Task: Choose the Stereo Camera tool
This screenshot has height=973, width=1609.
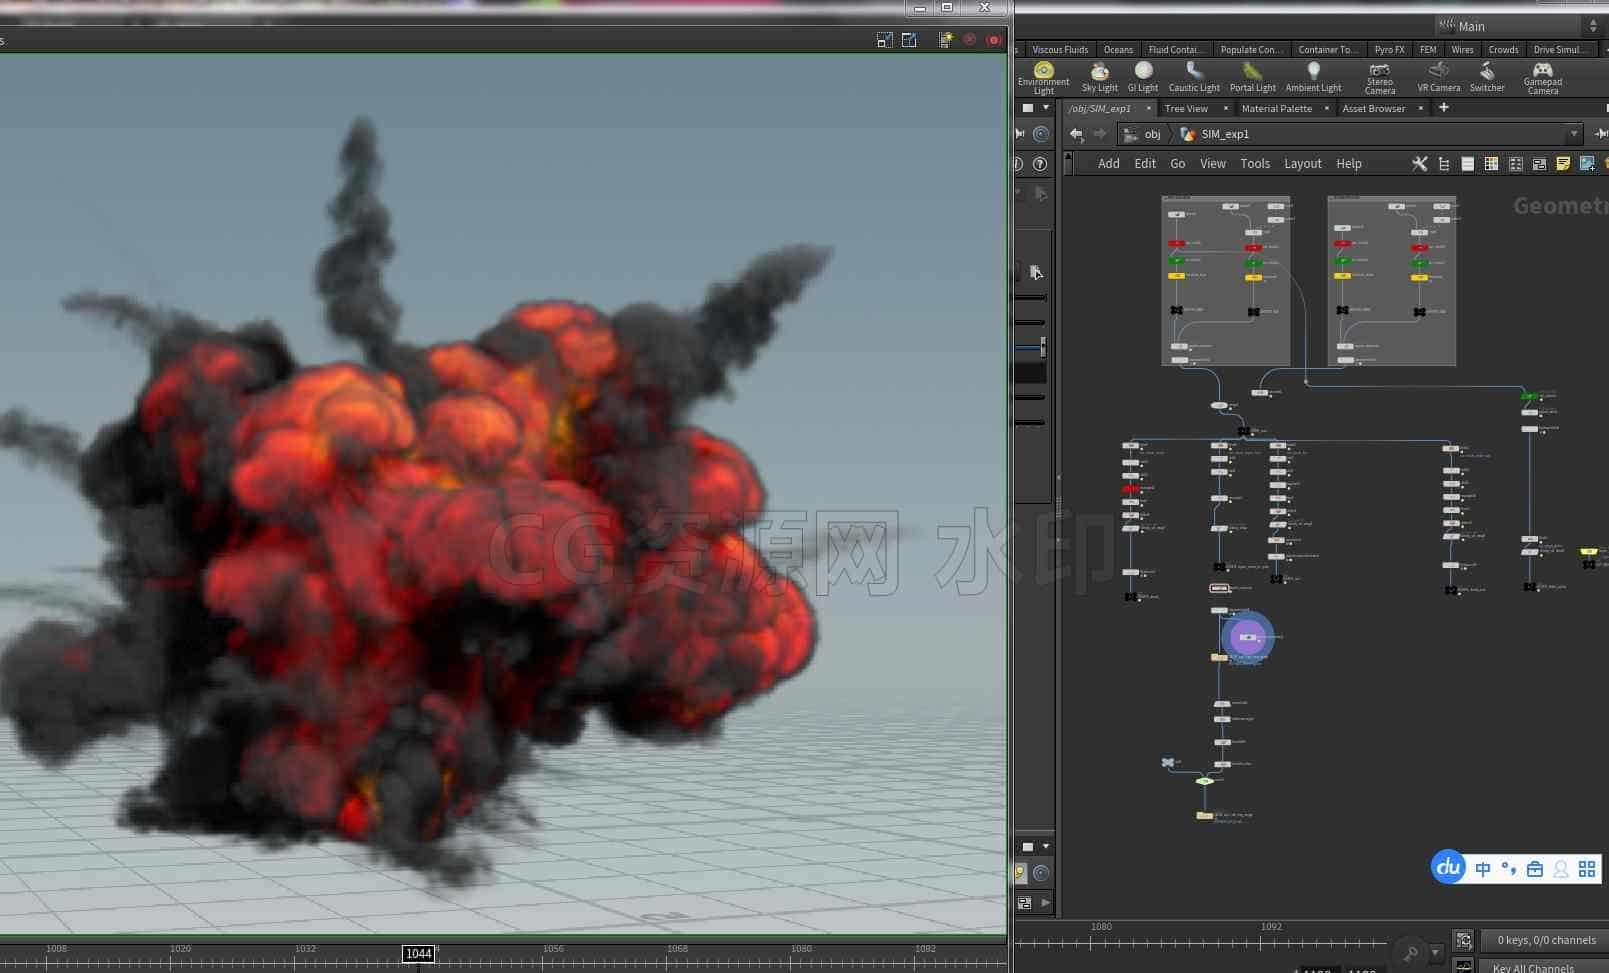Action: 1380,77
